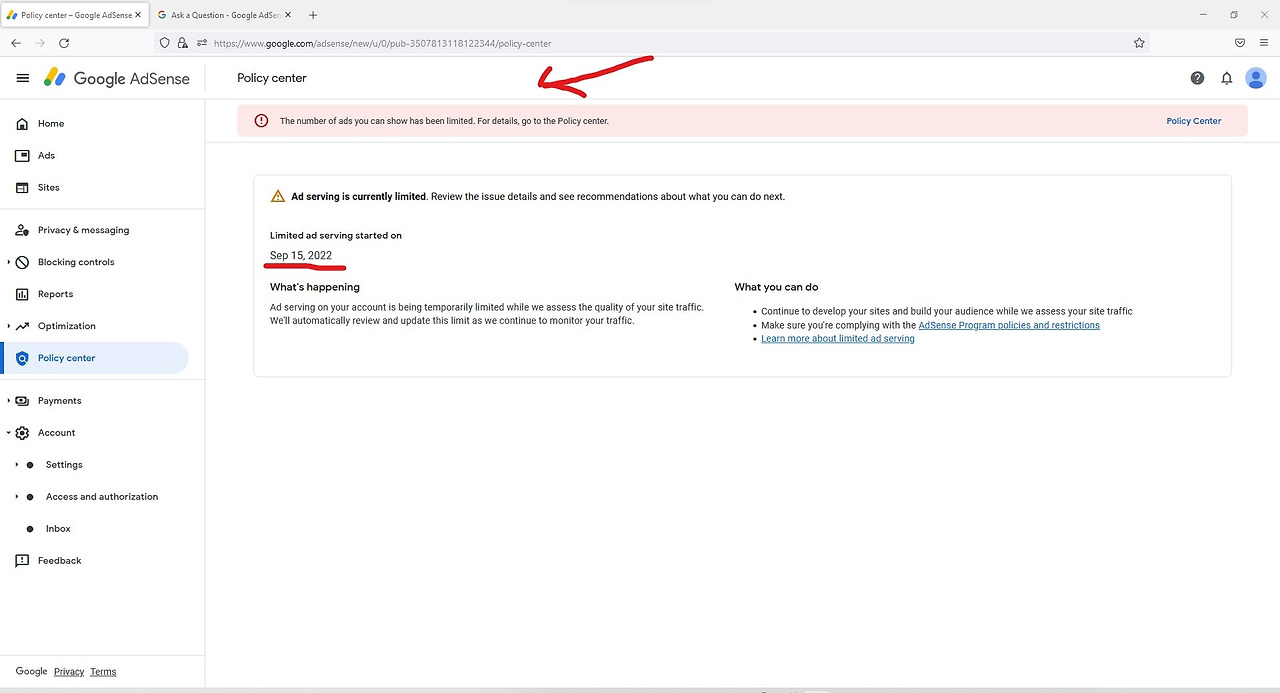1280x693 pixels.
Task: Expand the Optimization arrow
Action: tap(9, 326)
